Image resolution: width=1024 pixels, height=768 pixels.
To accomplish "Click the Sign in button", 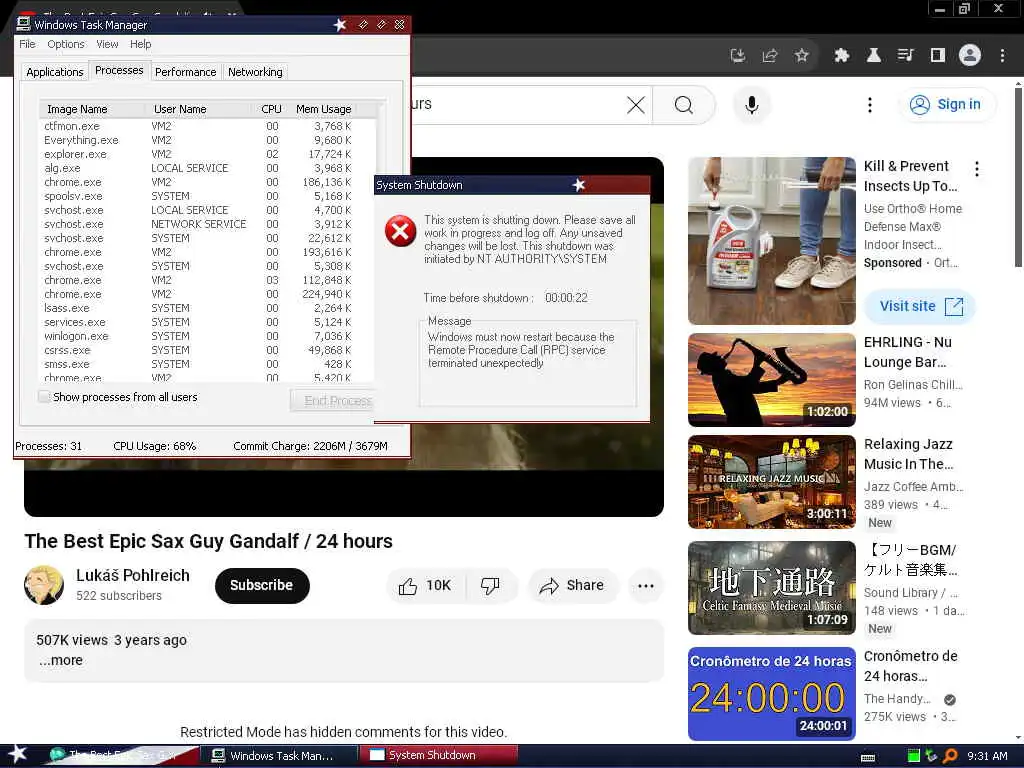I will (x=947, y=104).
